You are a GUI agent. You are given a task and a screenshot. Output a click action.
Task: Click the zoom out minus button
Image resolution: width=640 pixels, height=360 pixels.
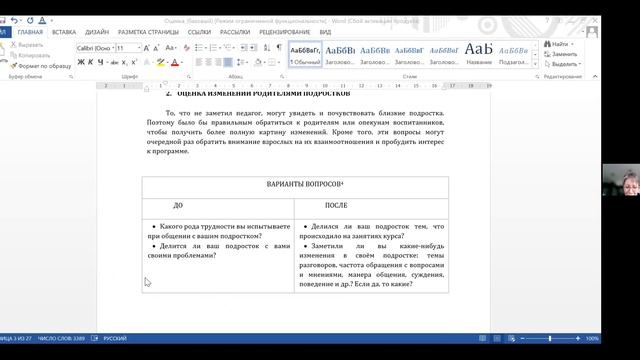522,338
